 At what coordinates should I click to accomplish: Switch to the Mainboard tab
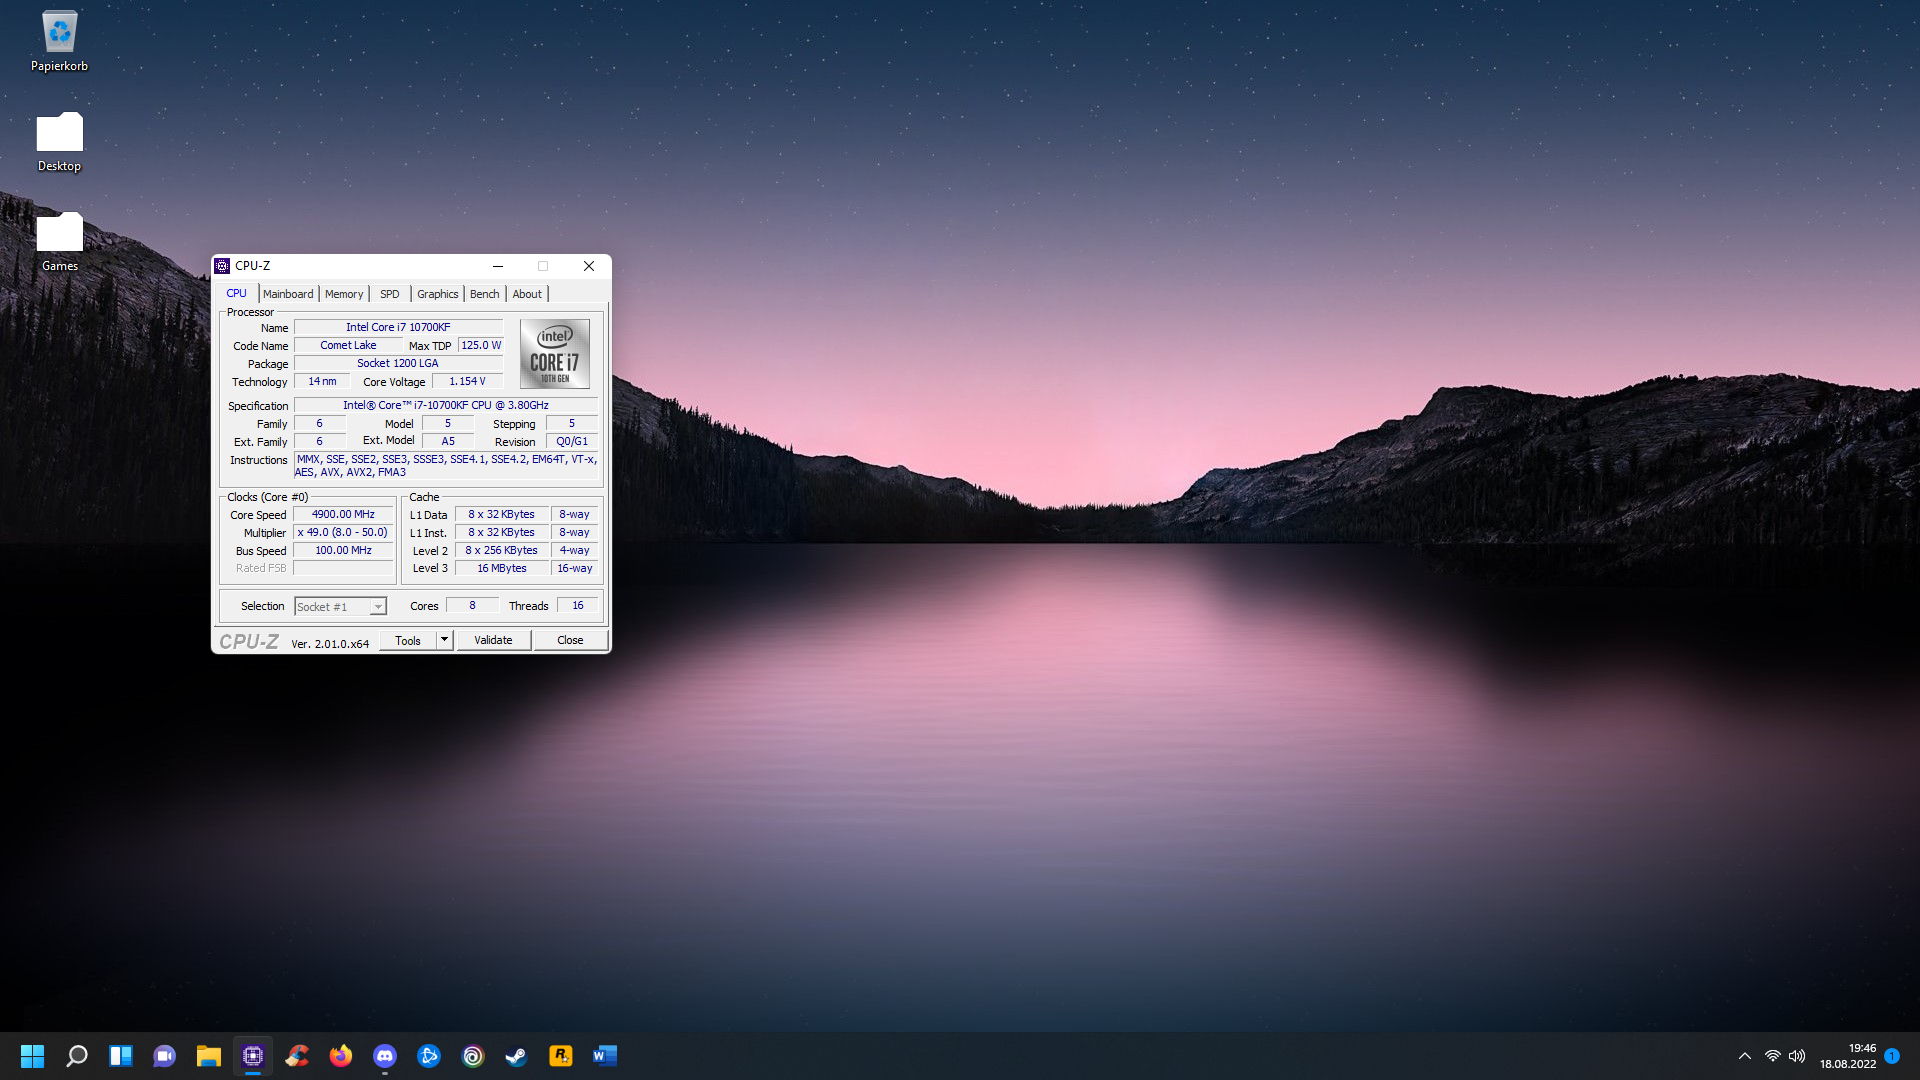288,294
